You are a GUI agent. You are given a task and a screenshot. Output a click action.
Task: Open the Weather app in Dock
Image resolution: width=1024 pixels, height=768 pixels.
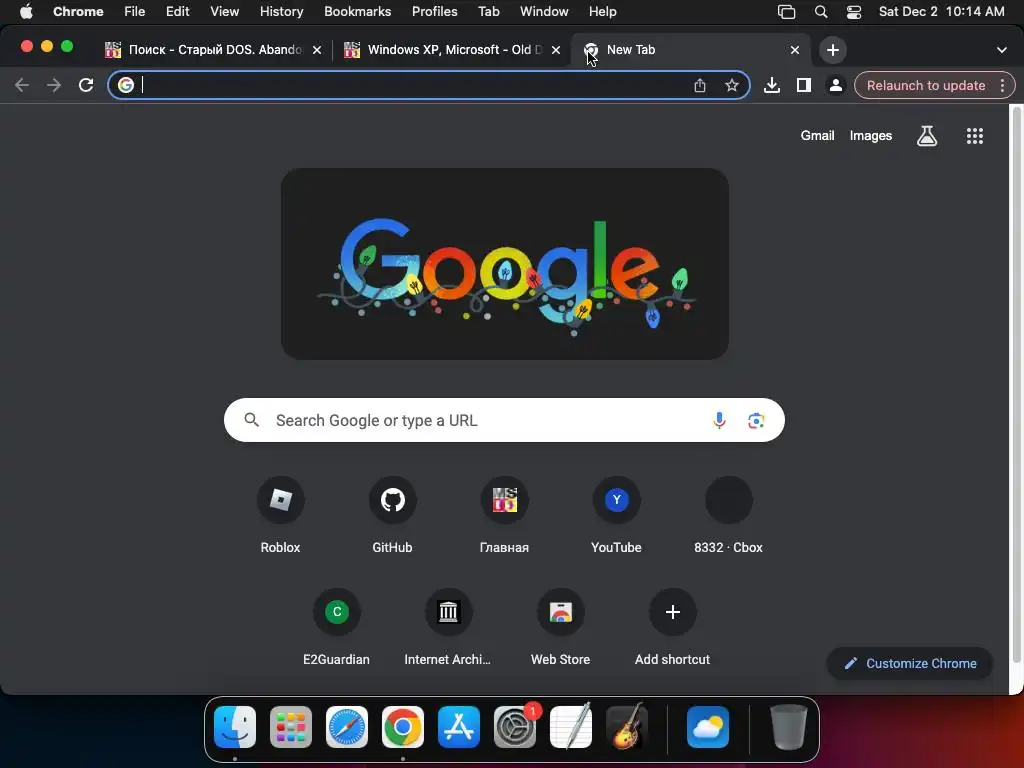click(x=708, y=727)
